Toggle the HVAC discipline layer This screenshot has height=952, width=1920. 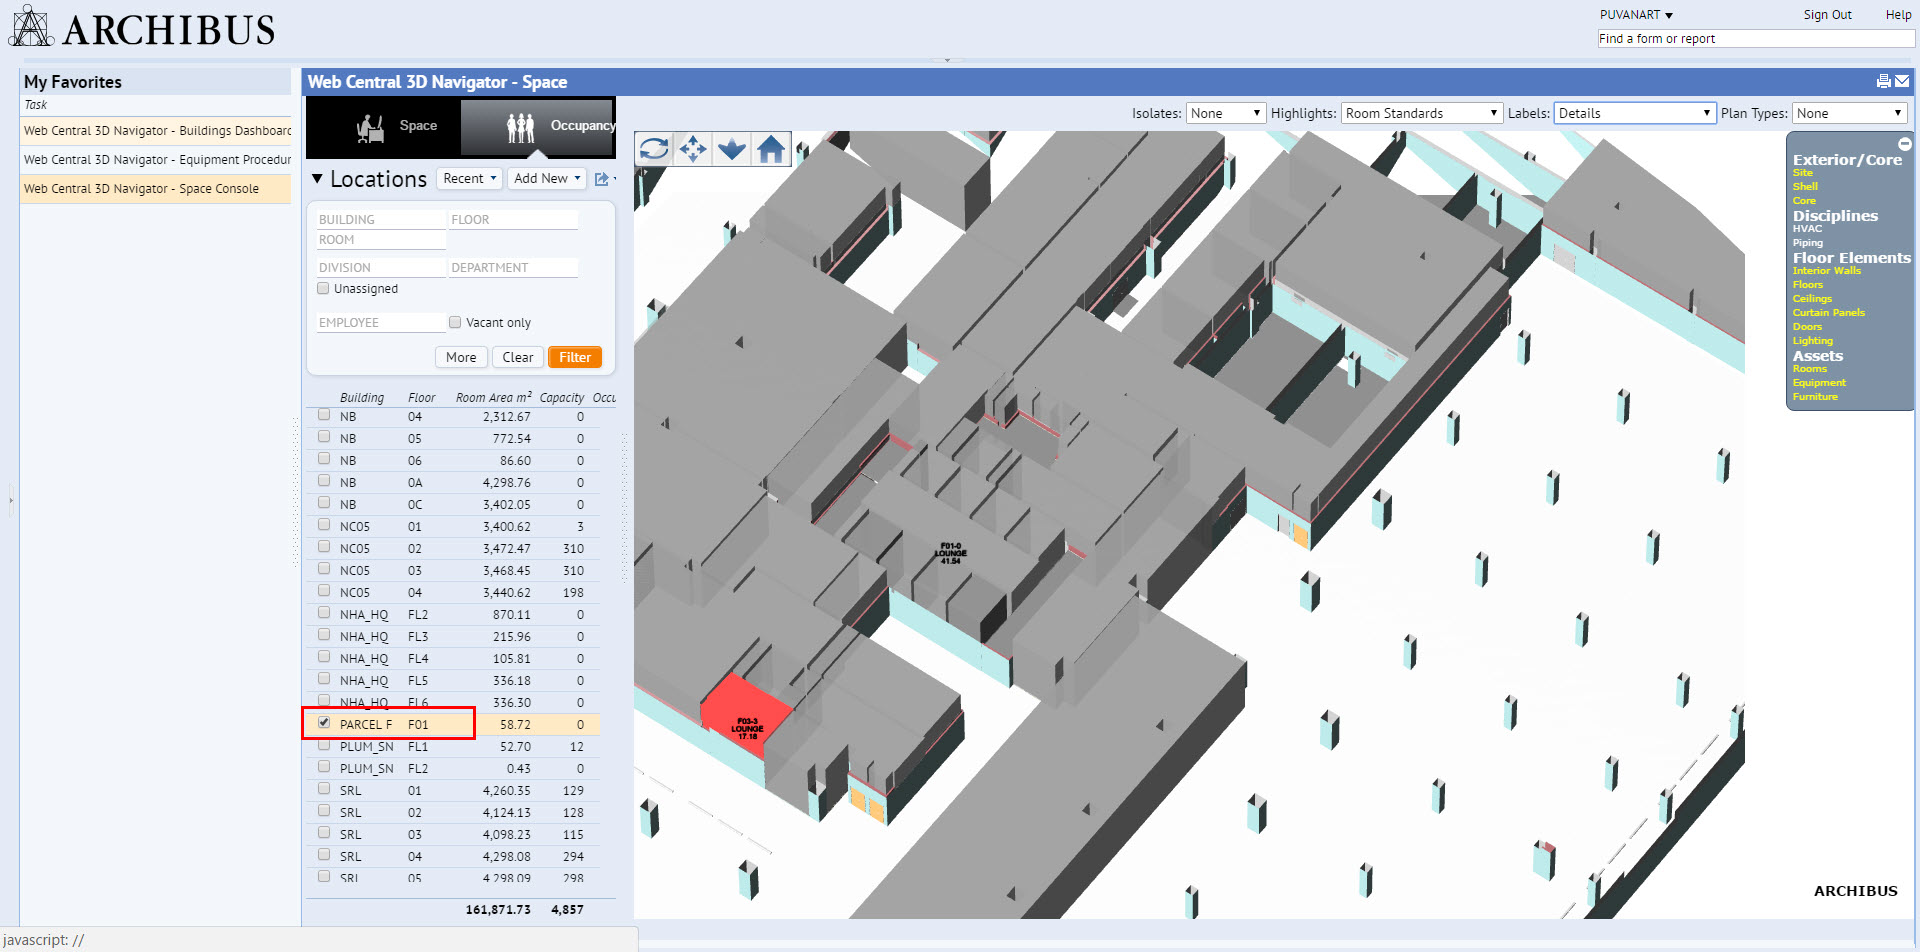click(1807, 229)
